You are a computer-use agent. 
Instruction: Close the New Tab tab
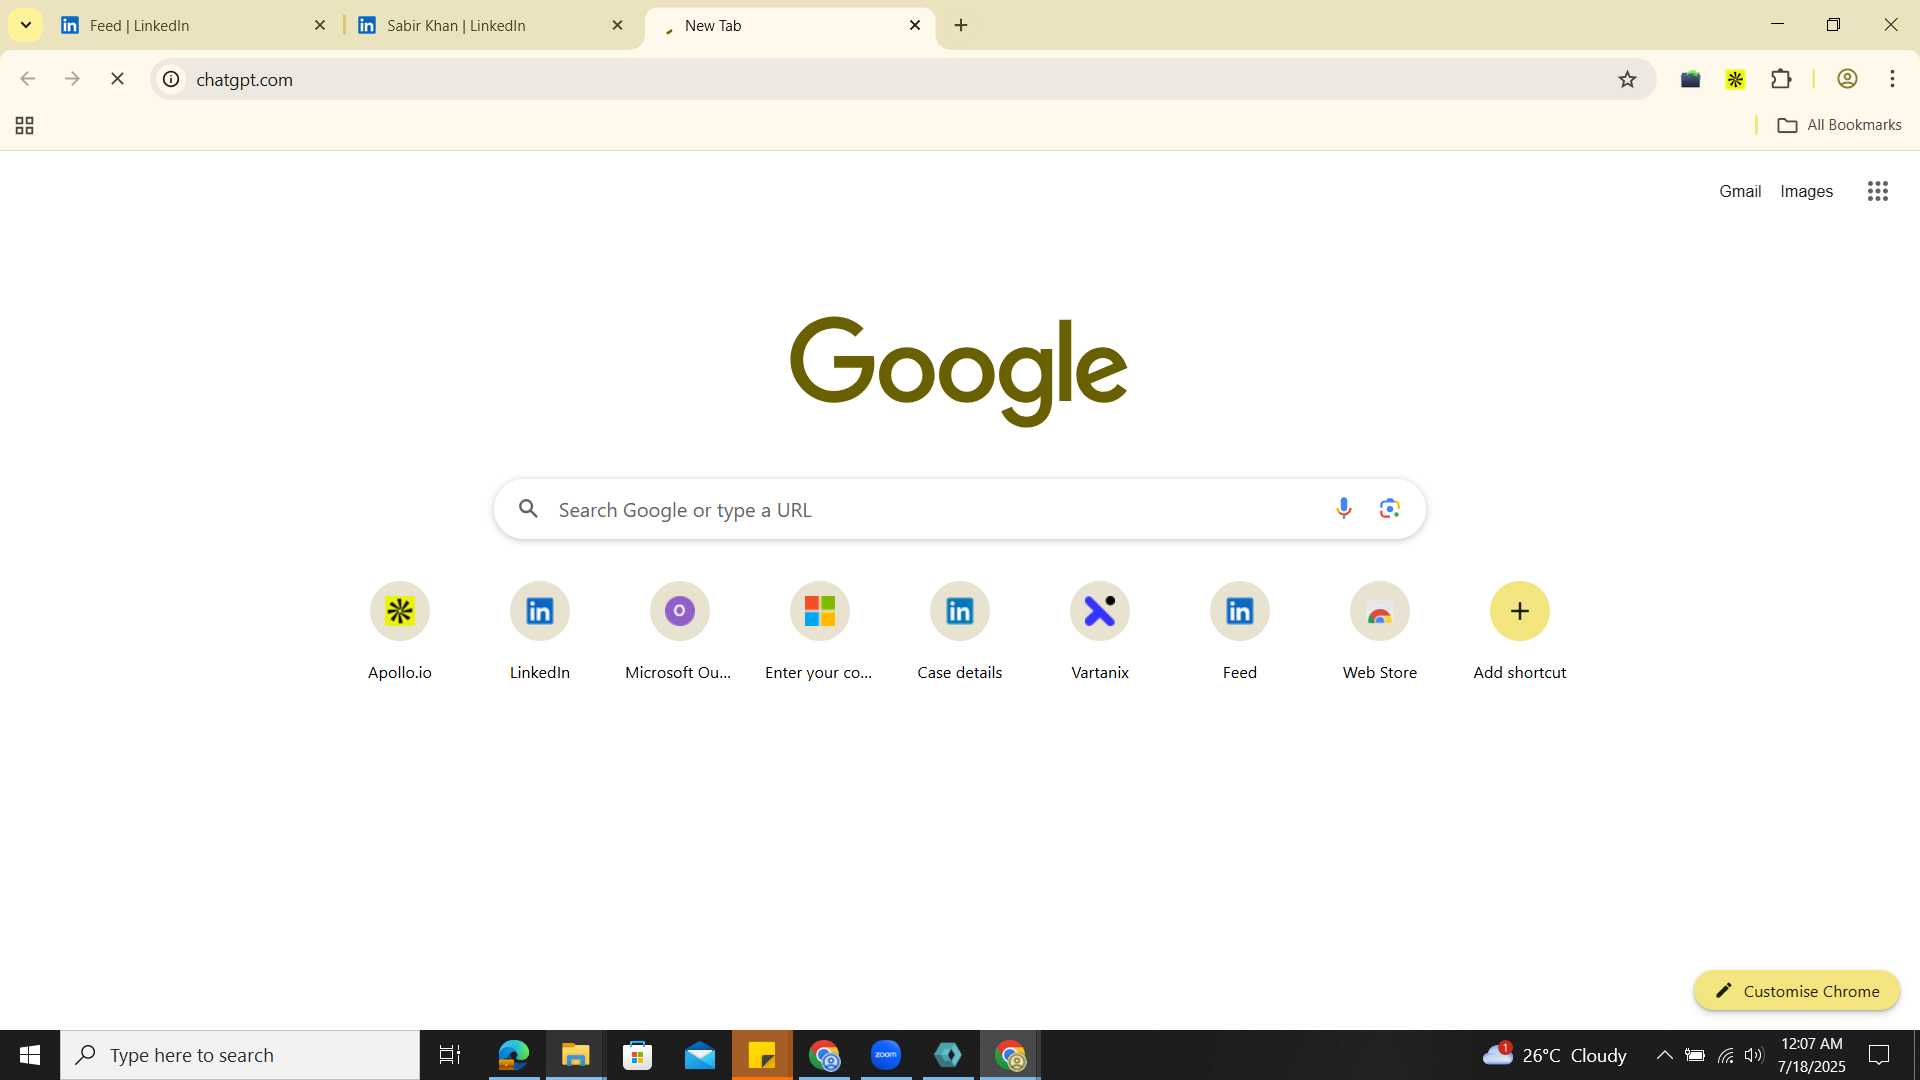click(914, 25)
